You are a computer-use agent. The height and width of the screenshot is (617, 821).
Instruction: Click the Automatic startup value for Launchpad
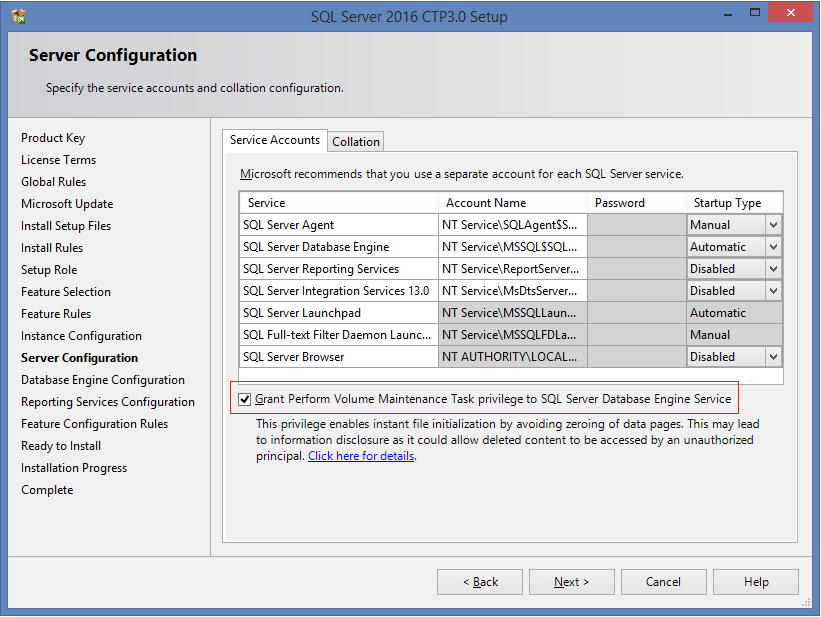click(735, 313)
